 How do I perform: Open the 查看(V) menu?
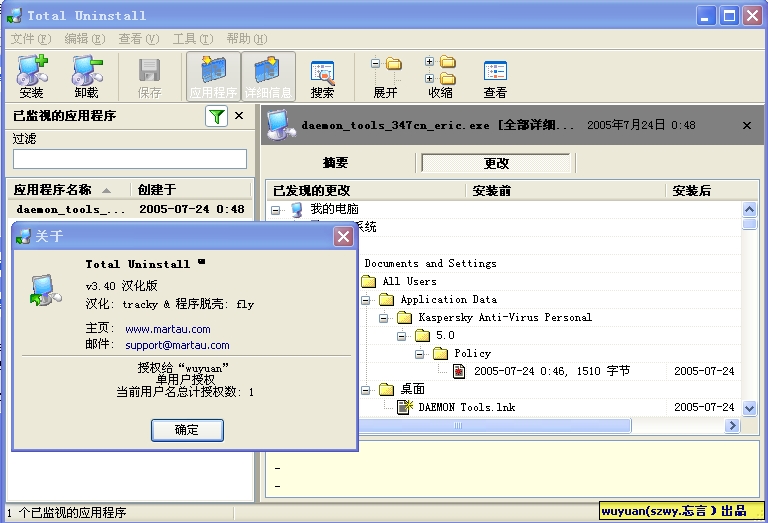139,39
